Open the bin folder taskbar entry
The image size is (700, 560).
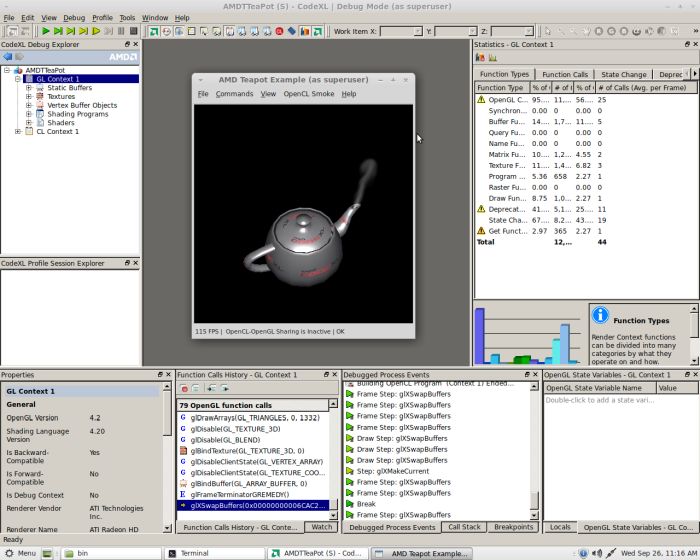click(x=111, y=553)
